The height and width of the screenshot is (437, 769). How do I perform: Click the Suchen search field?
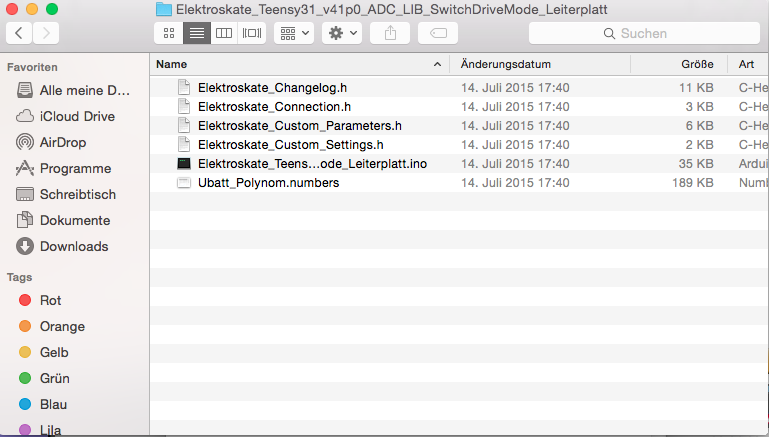[644, 33]
